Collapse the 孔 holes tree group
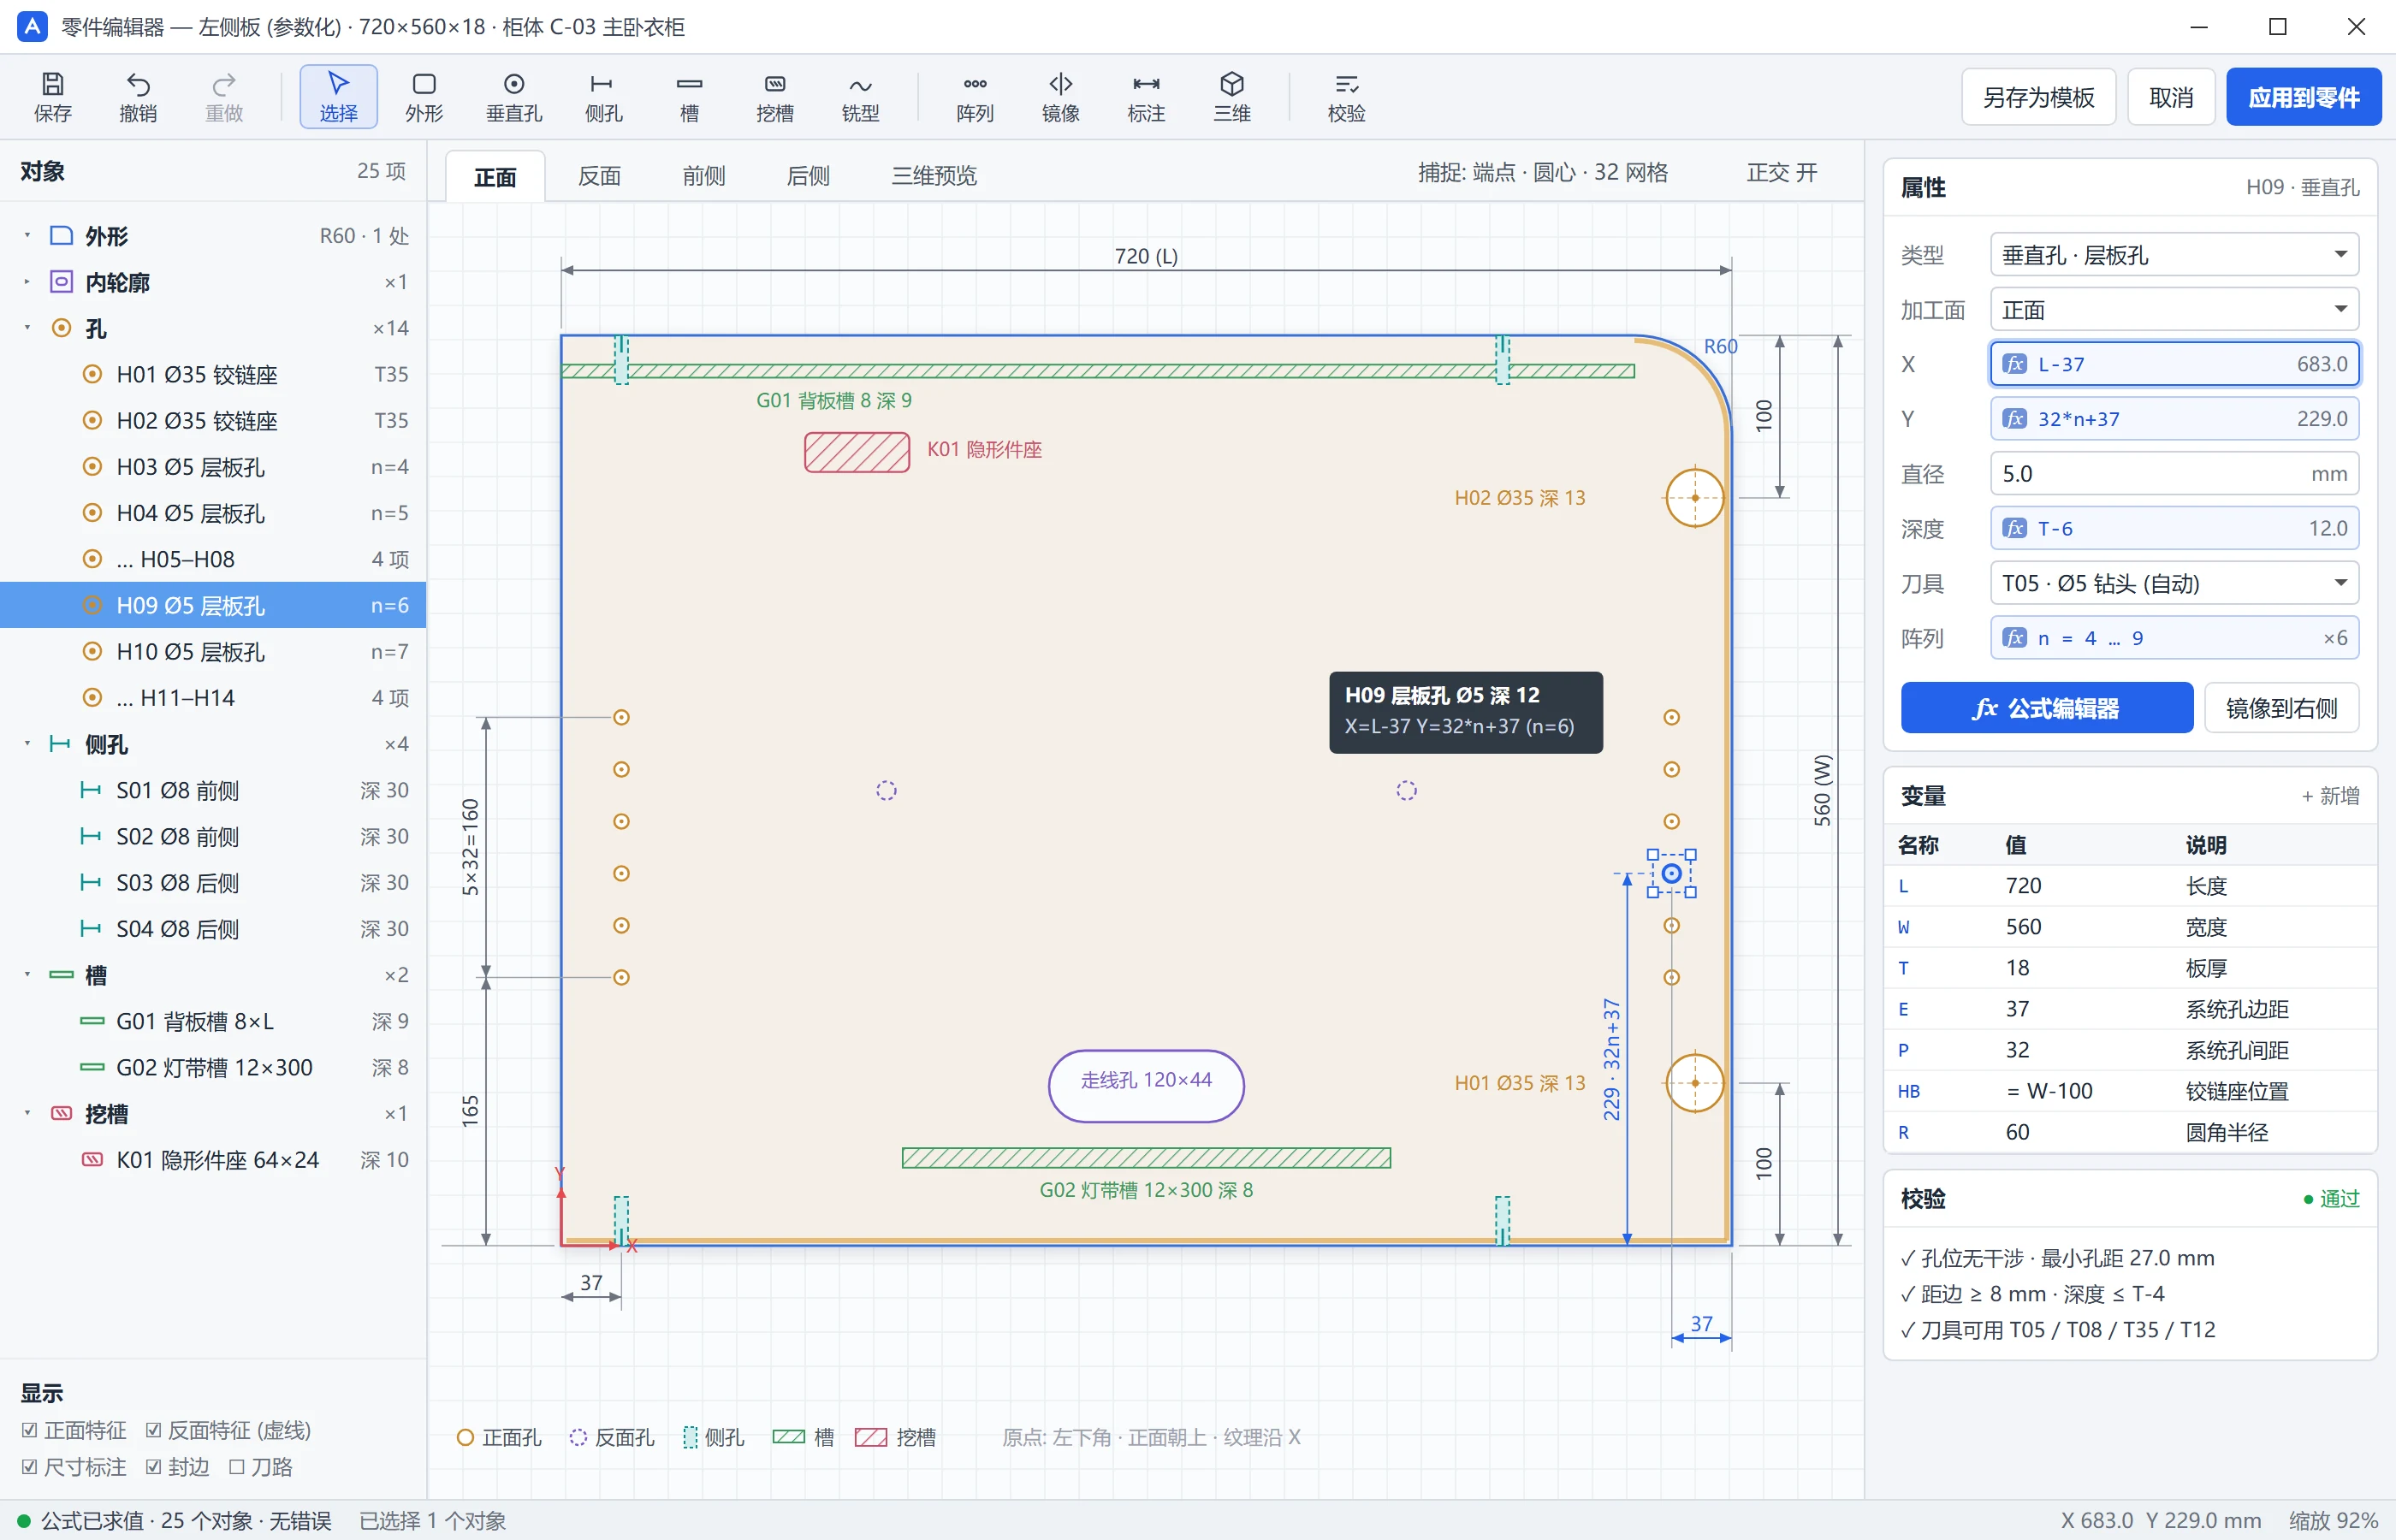Viewport: 2396px width, 1540px height. (x=27, y=328)
